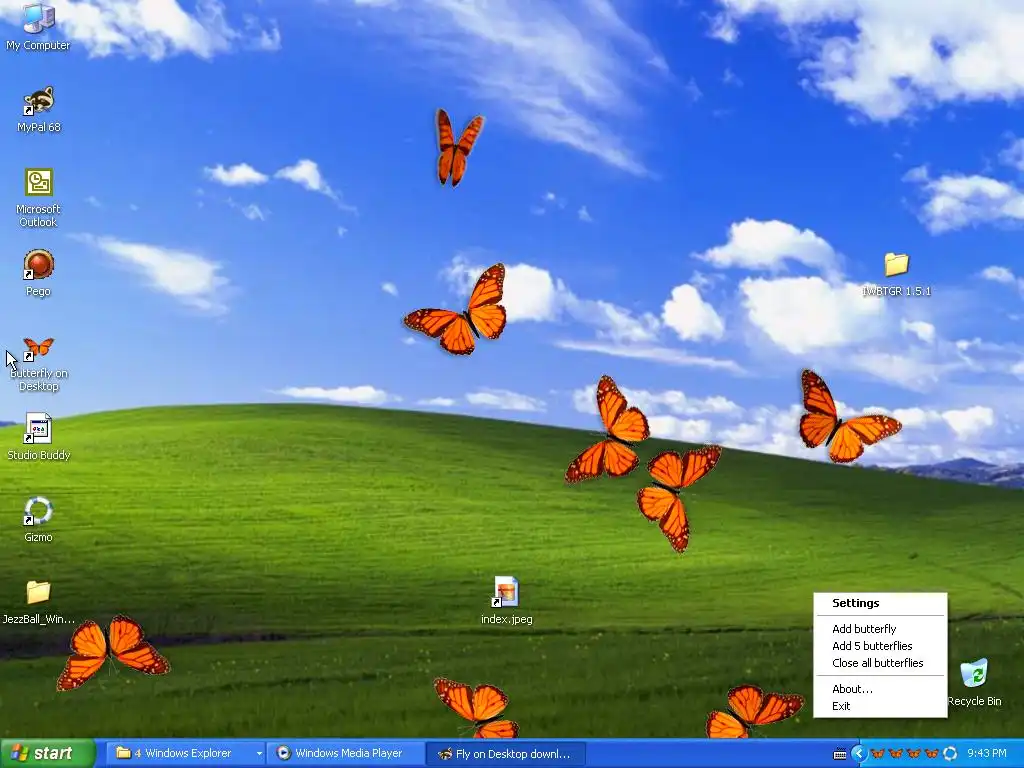Switch to Fly on Desktop downl... taskbar button
Screen dimensions: 1024x768
coord(505,754)
